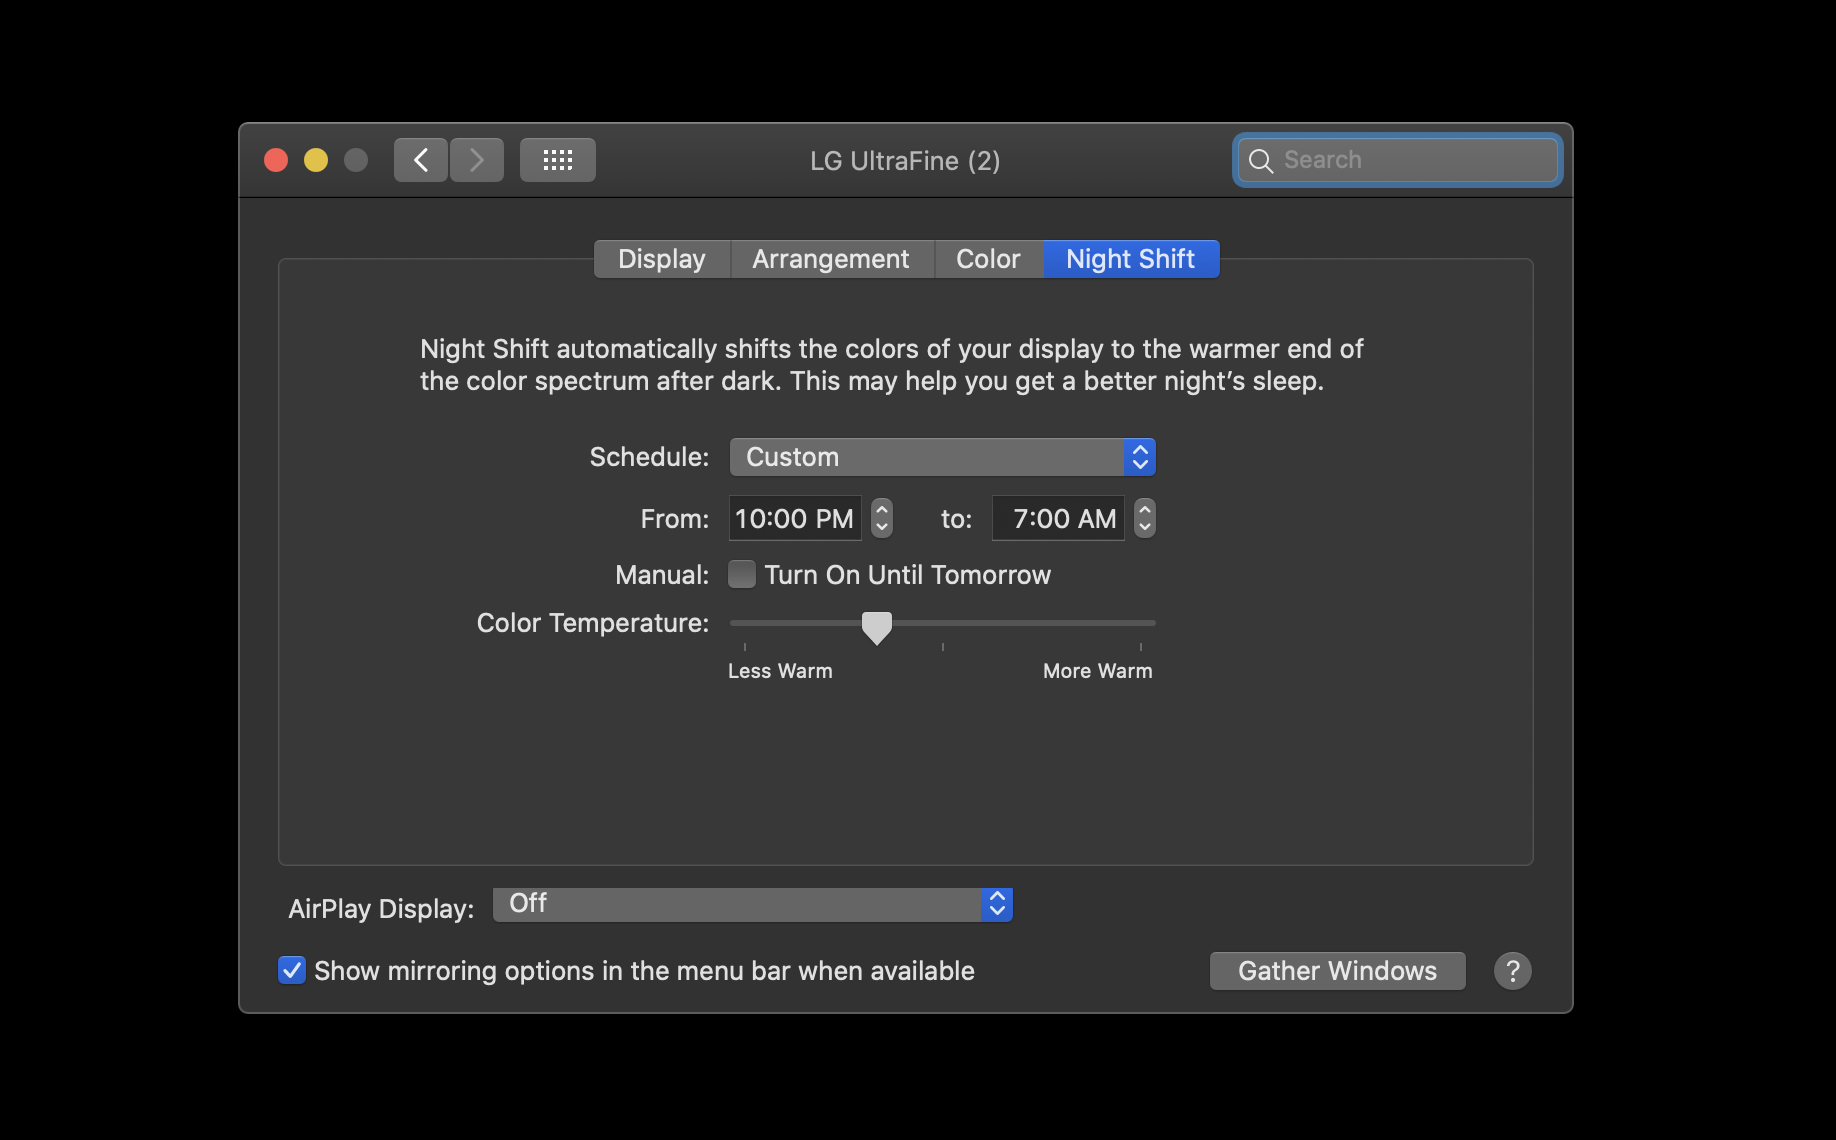Click the LG UltraFine (2) window title
The height and width of the screenshot is (1140, 1836).
coord(905,161)
